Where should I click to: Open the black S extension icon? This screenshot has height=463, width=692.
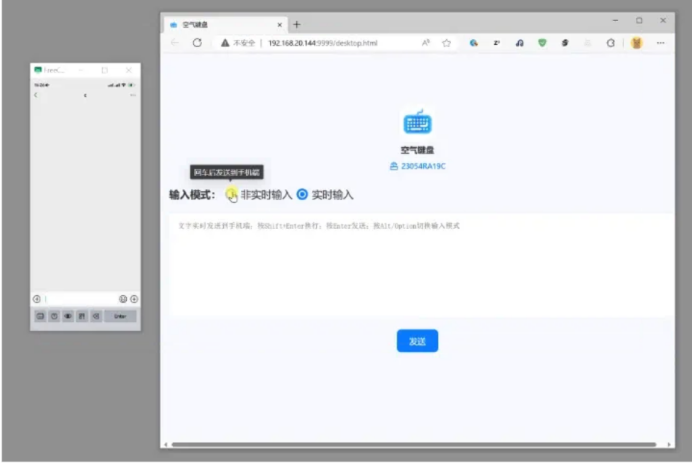(565, 43)
